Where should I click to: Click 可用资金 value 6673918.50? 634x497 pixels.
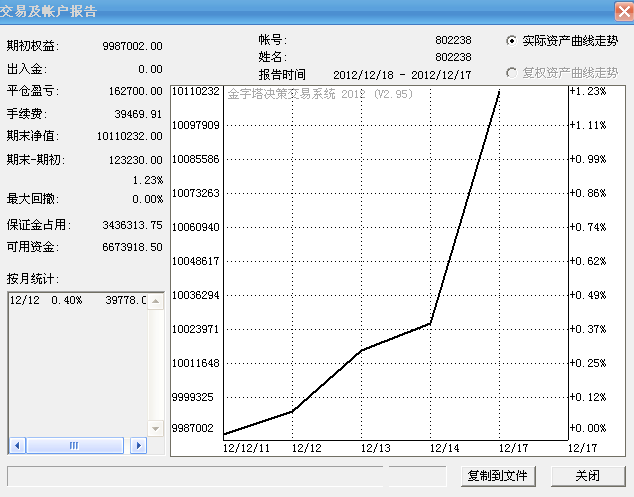tap(133, 247)
